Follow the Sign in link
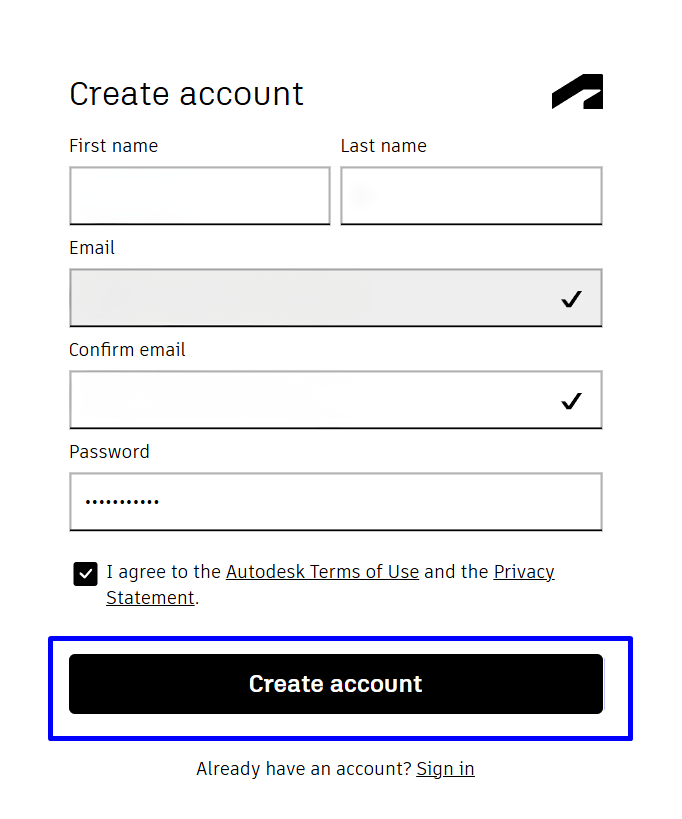The width and height of the screenshot is (682, 819). (445, 769)
